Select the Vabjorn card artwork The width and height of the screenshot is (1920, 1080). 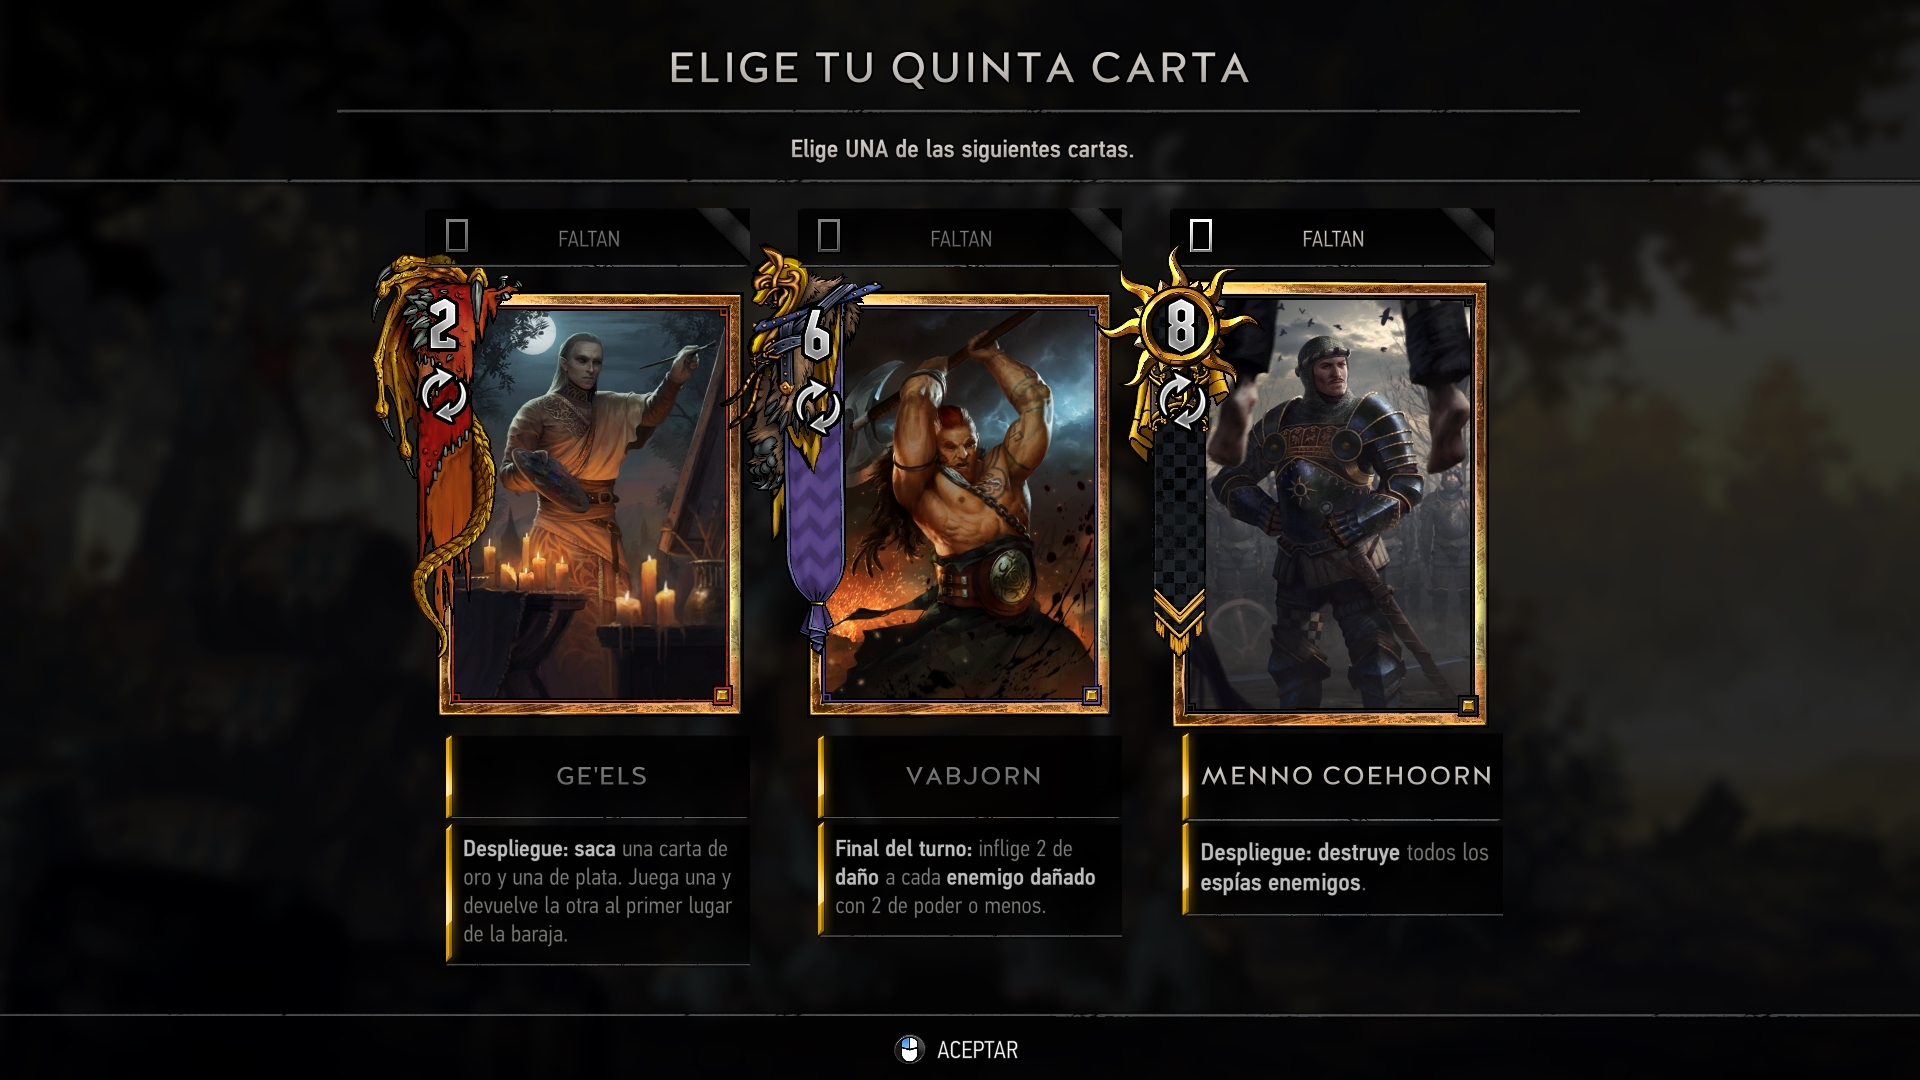[960, 504]
